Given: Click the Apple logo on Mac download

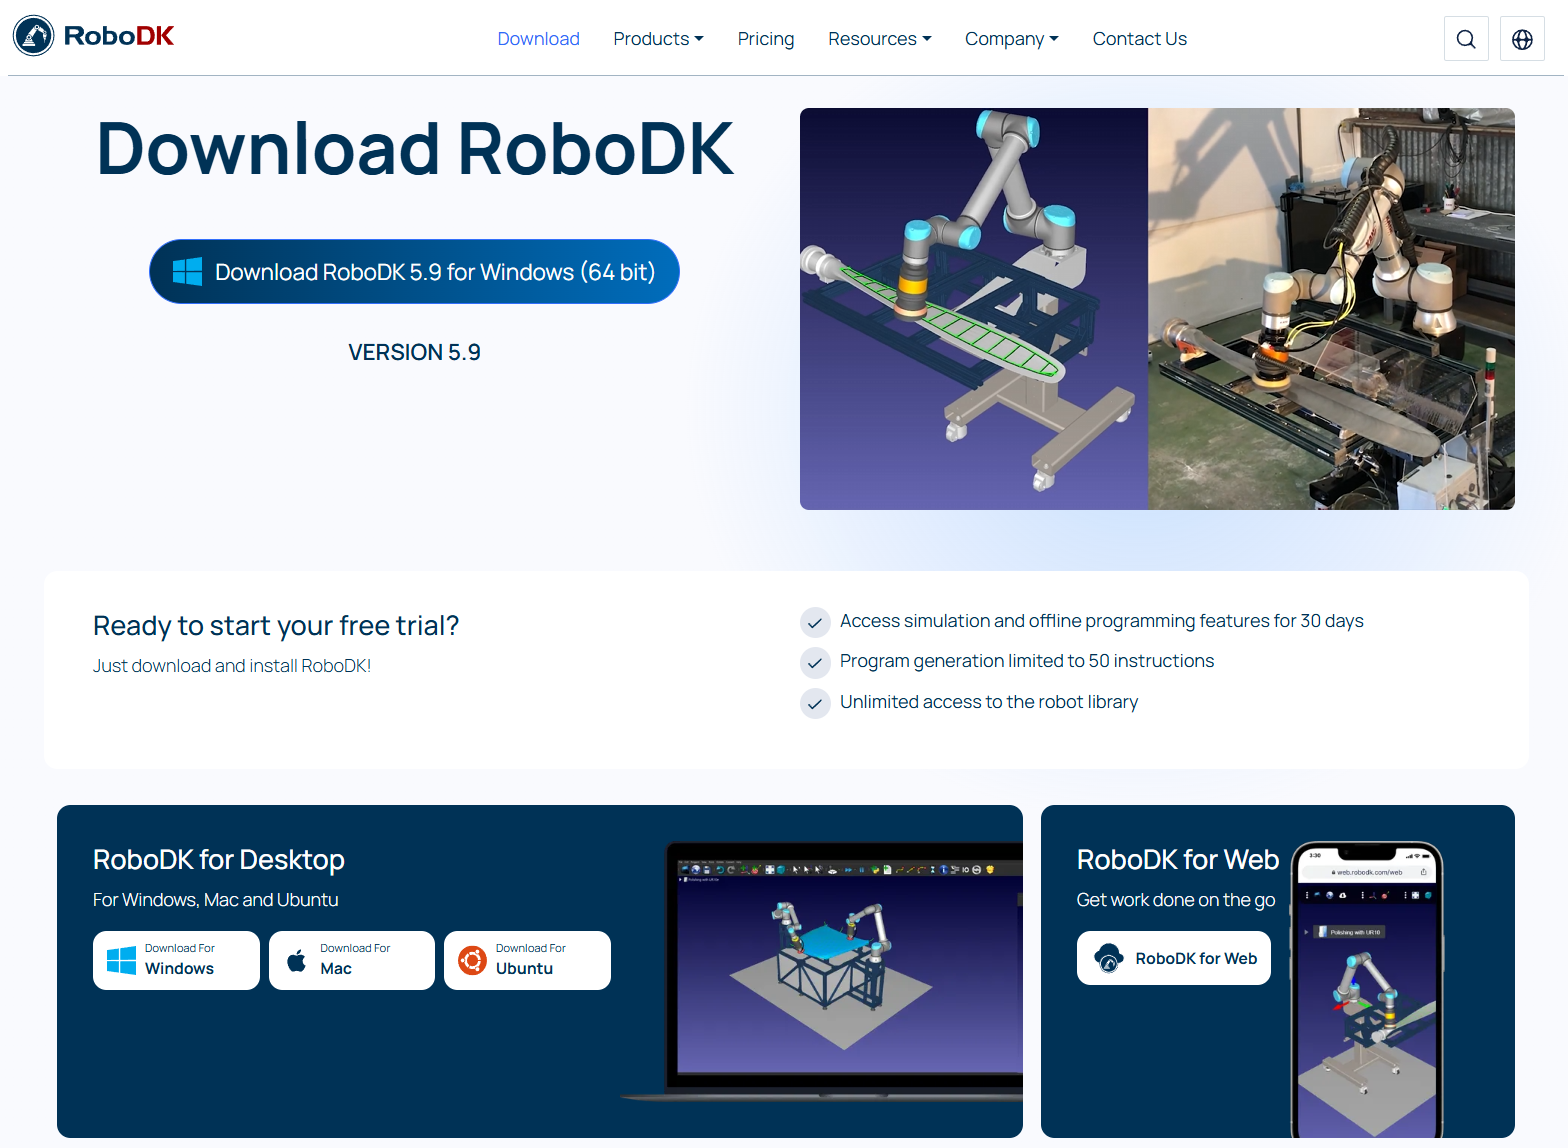Looking at the screenshot, I should click(x=297, y=960).
